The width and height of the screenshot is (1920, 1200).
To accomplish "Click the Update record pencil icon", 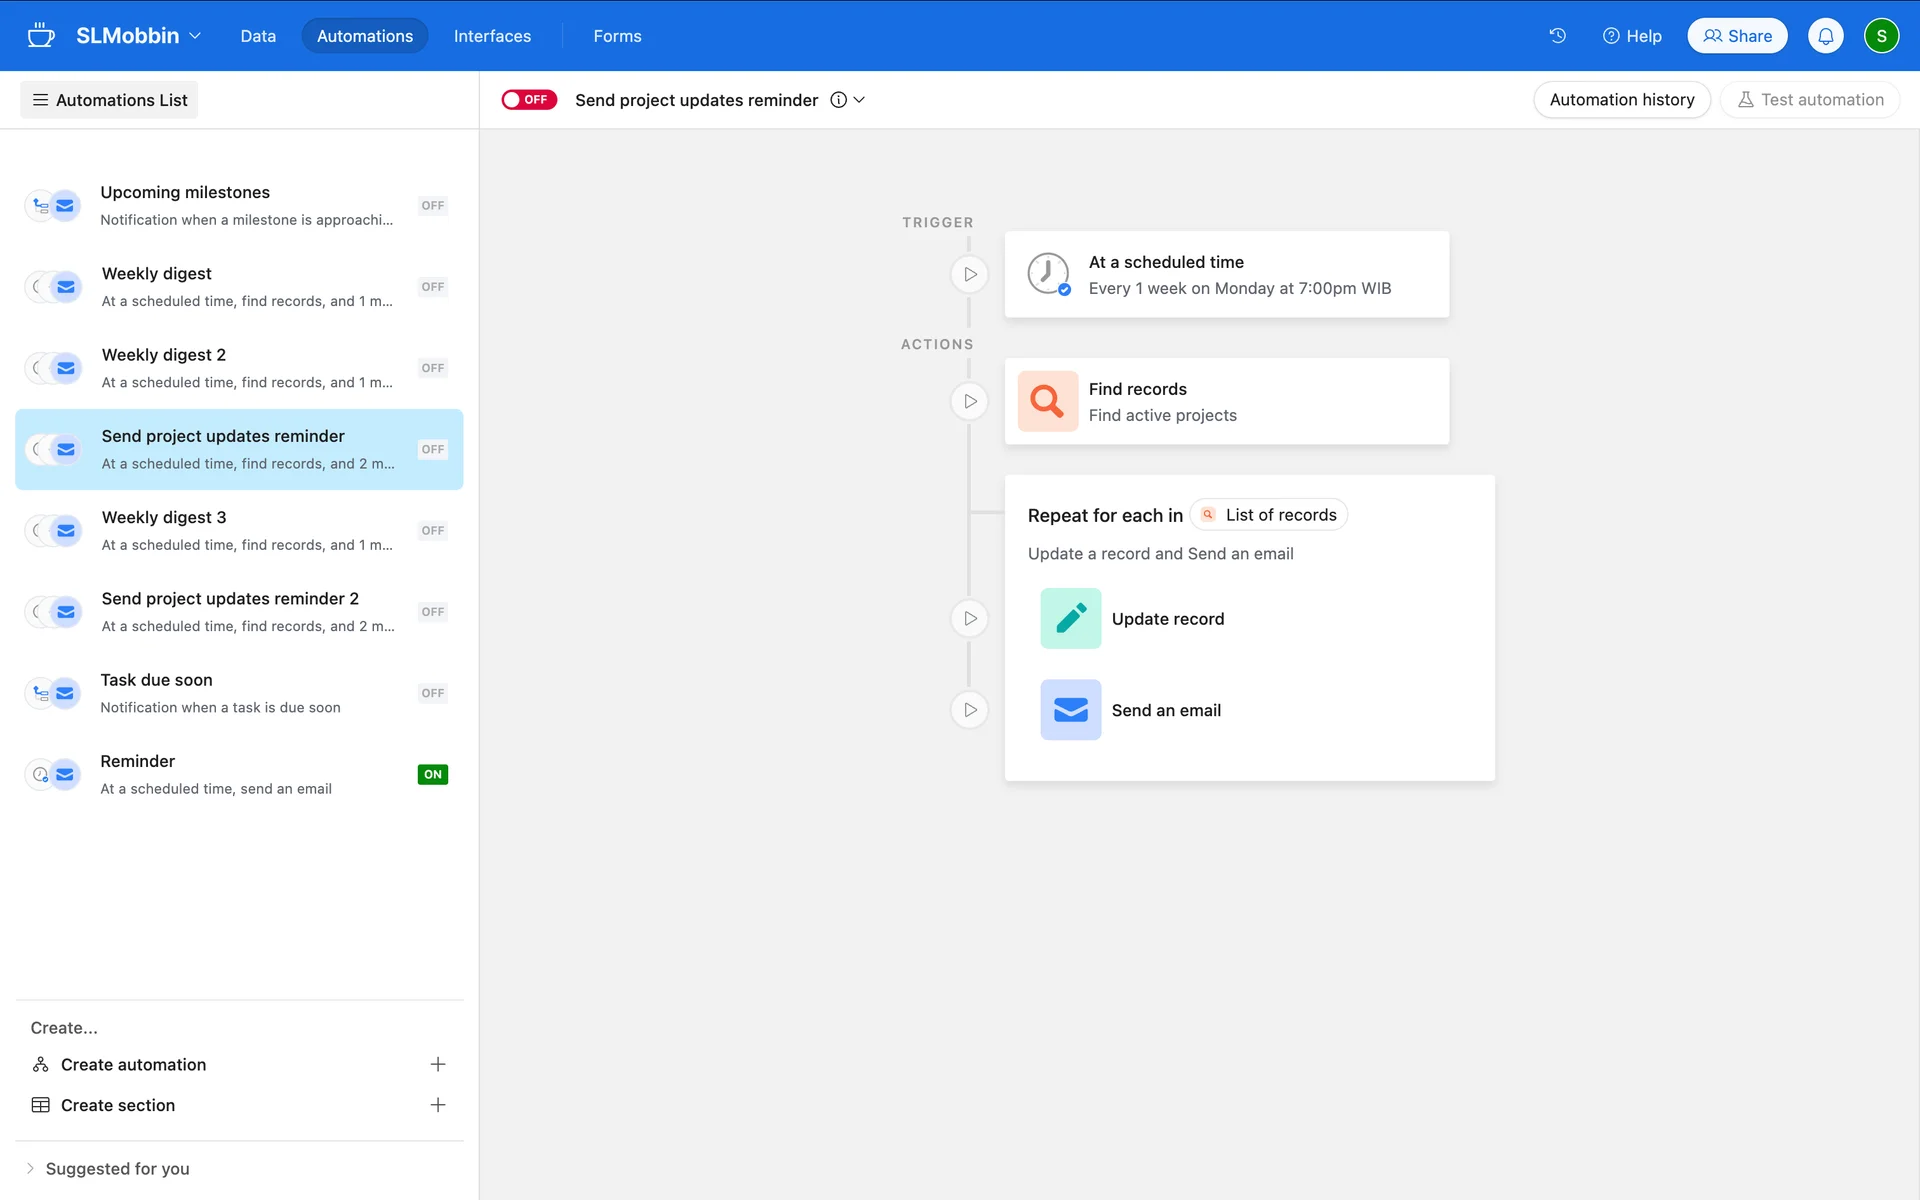I will 1070,619.
